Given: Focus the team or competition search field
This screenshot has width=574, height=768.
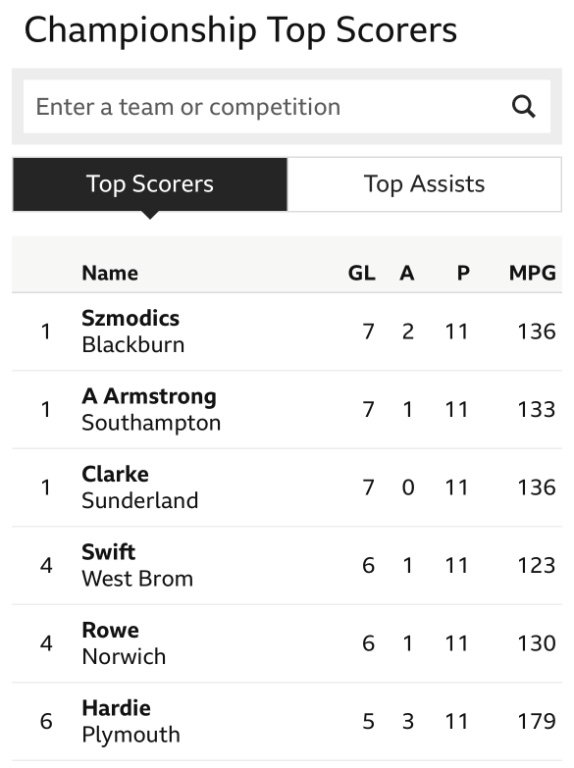Looking at the screenshot, I should (x=287, y=107).
